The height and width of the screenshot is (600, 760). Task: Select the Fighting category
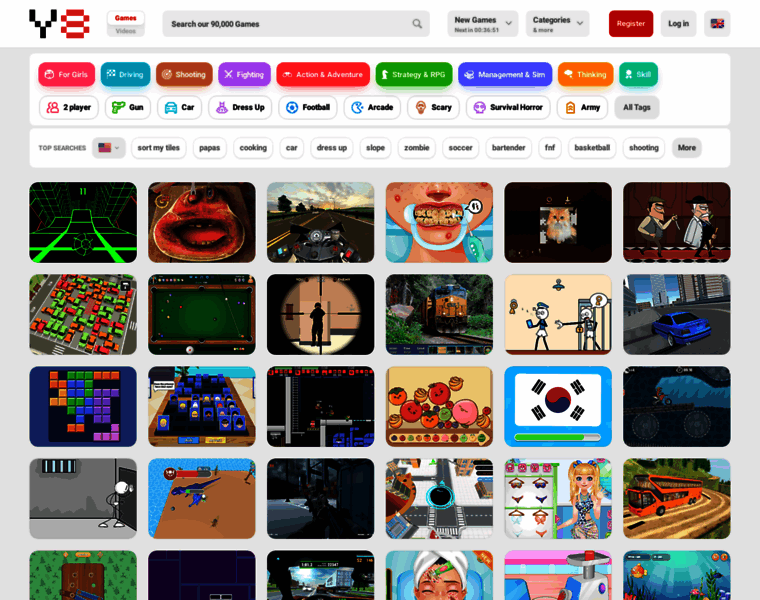click(244, 75)
